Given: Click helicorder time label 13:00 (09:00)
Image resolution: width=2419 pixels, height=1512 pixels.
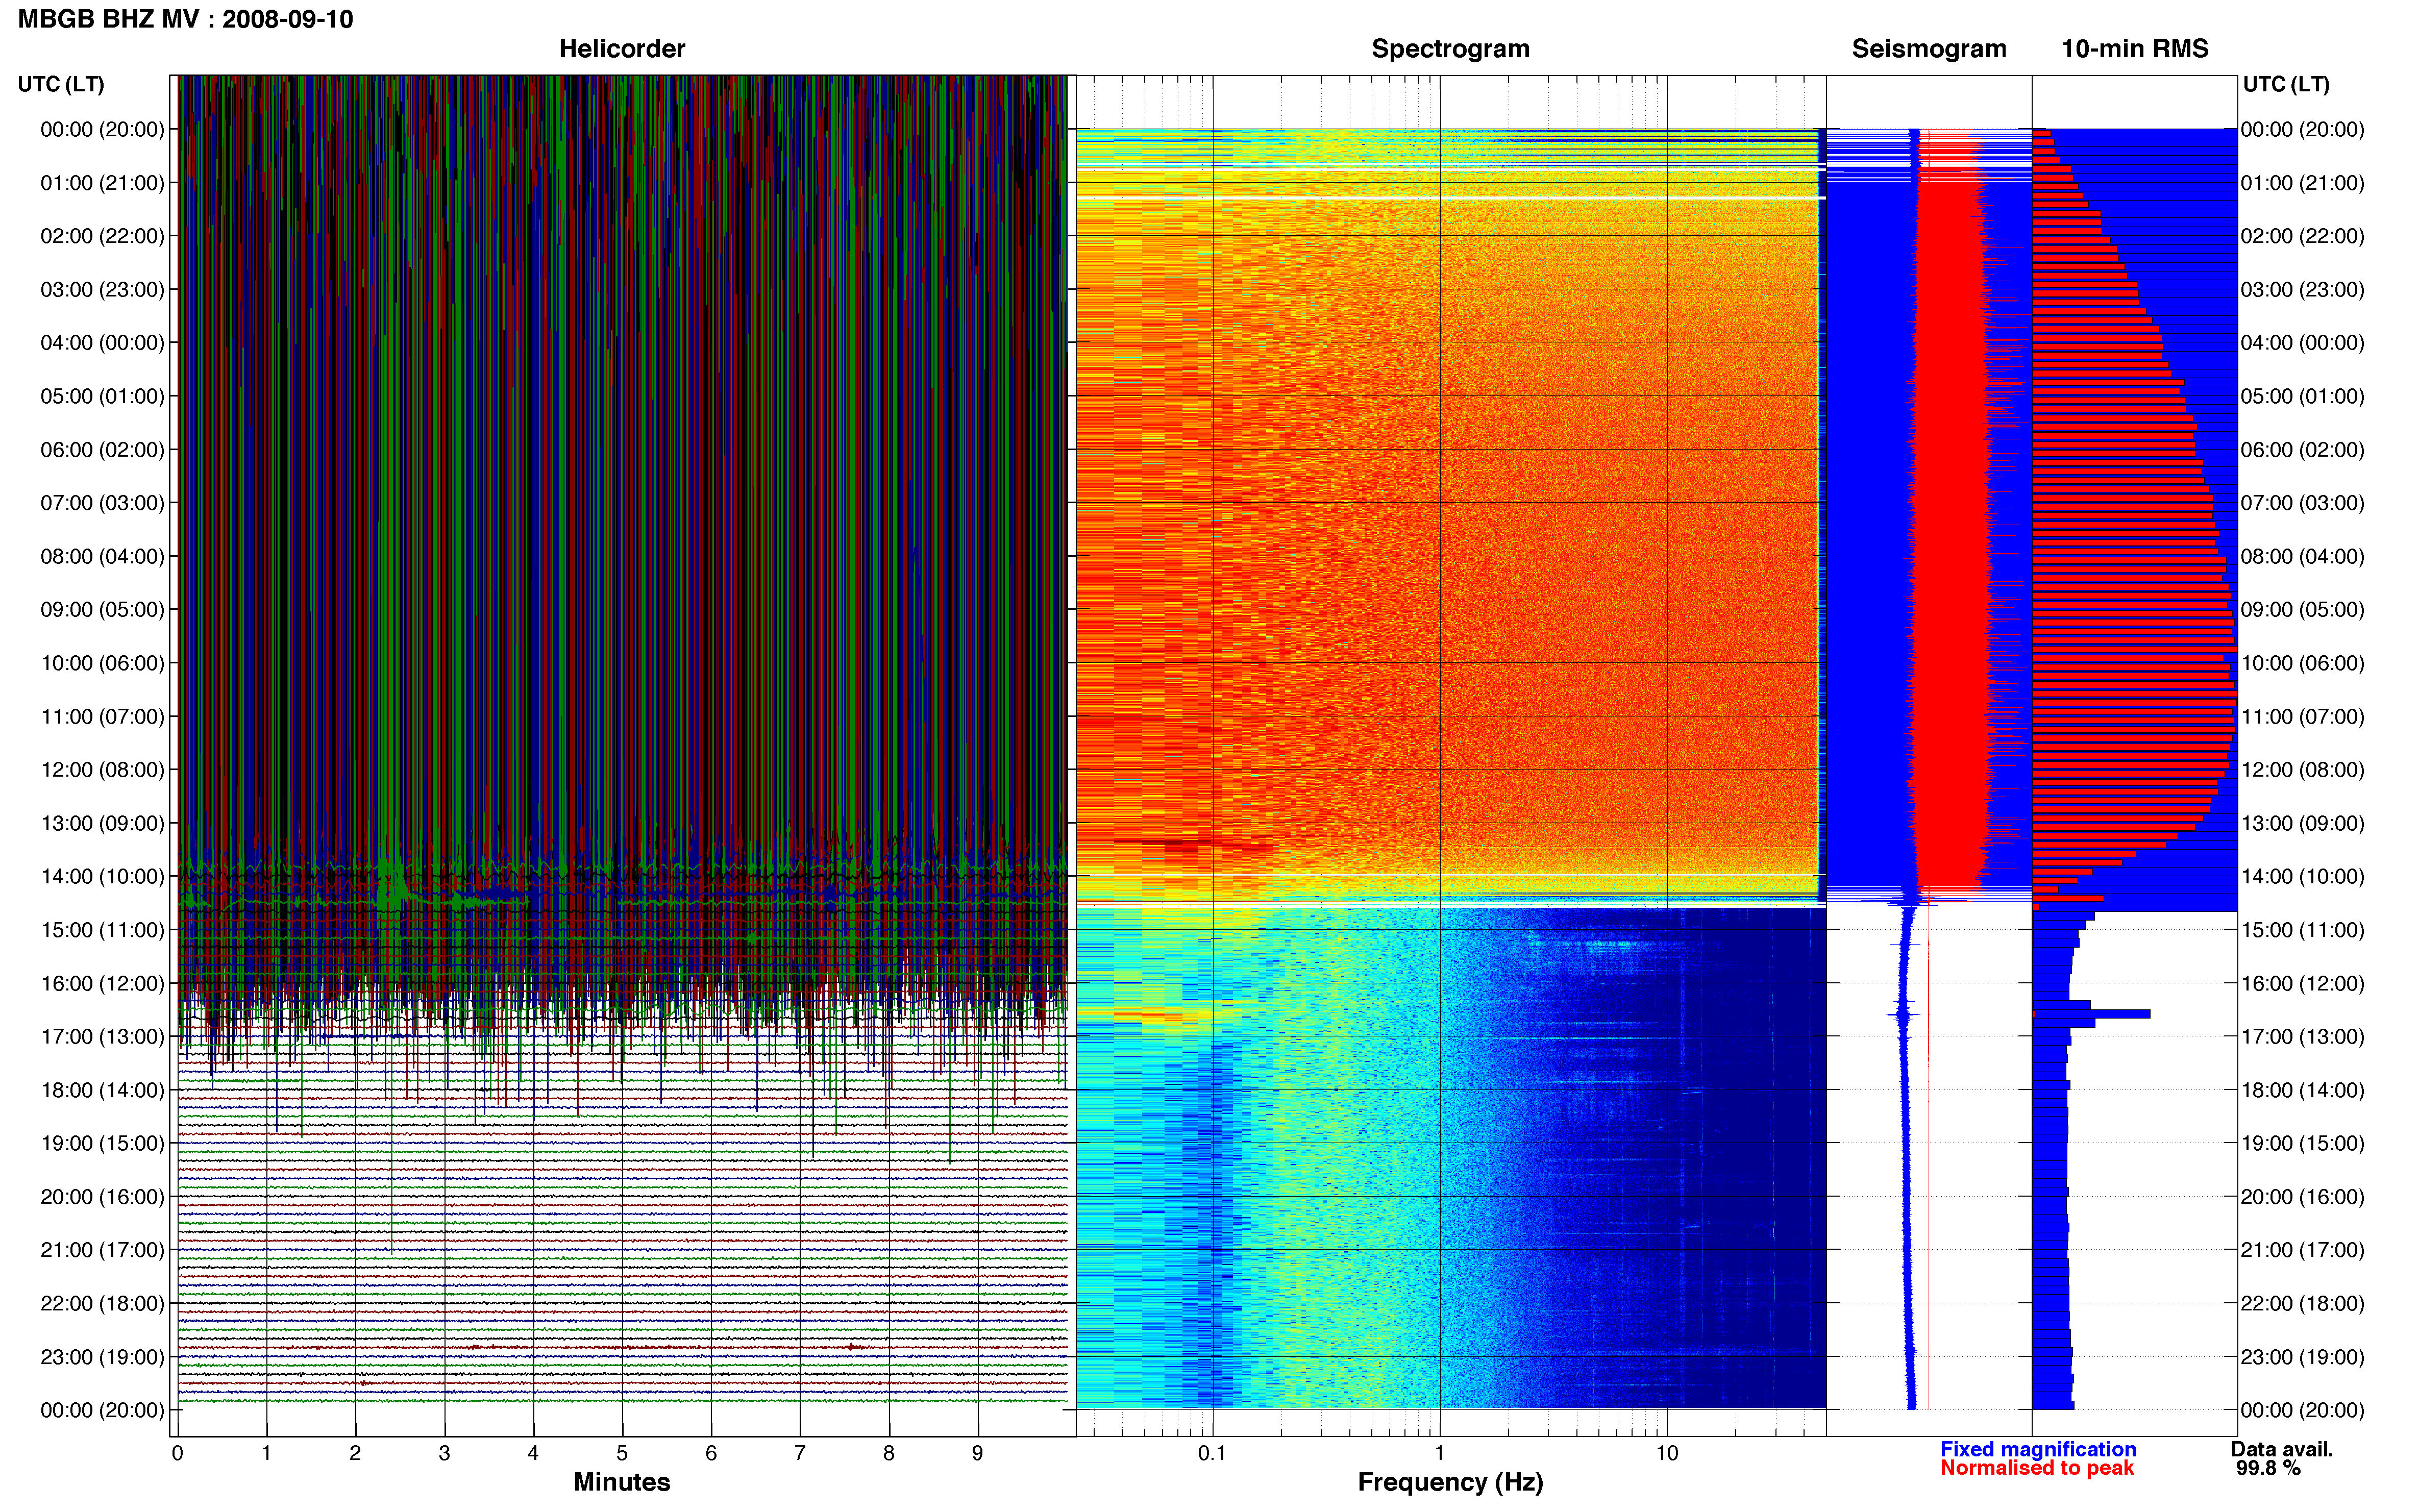Looking at the screenshot, I should point(102,823).
